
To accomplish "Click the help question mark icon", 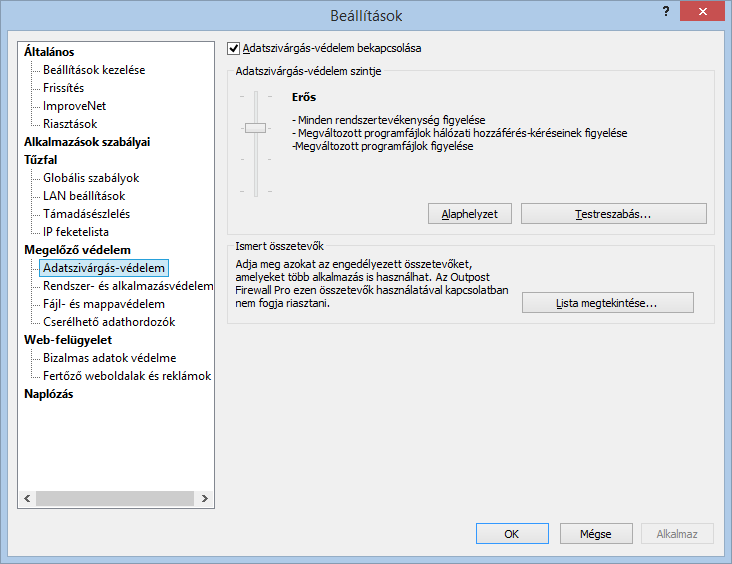I will [666, 12].
